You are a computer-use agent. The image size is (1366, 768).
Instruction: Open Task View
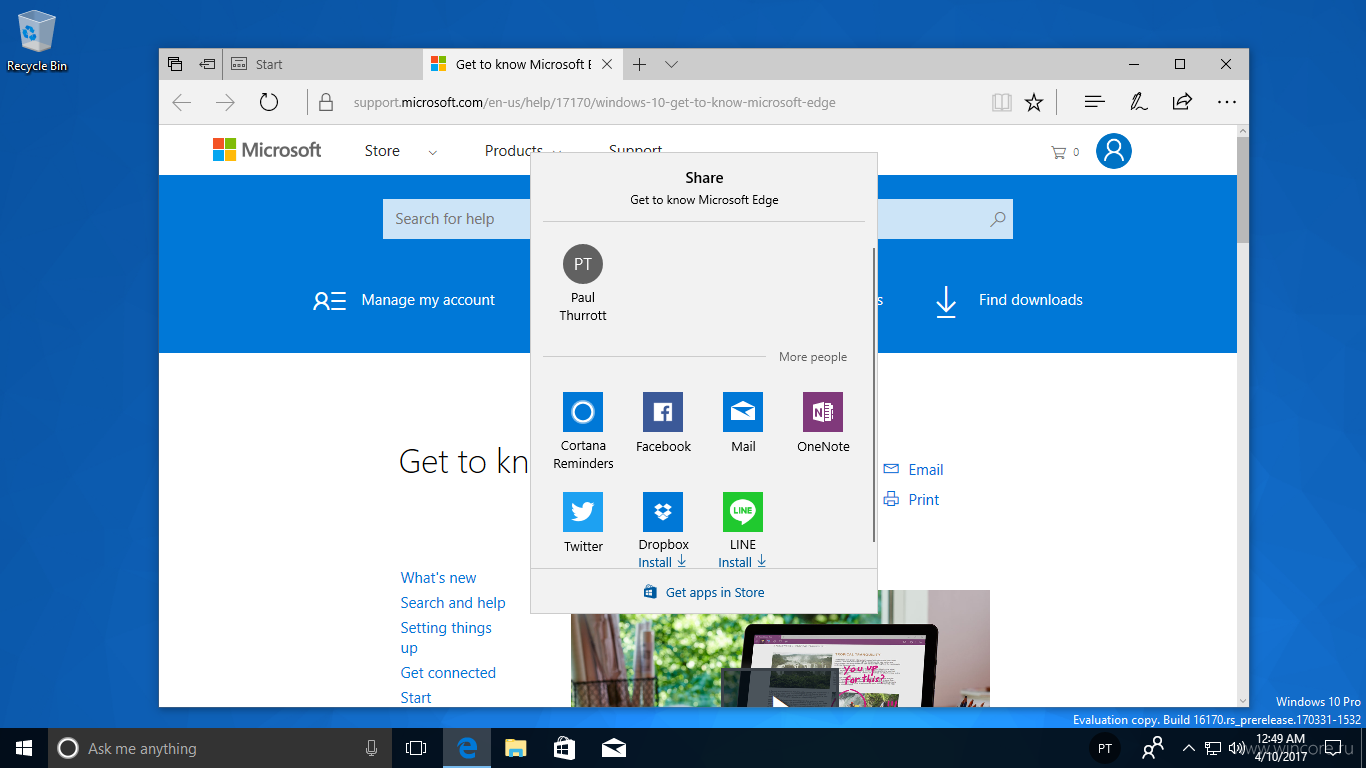(x=416, y=748)
